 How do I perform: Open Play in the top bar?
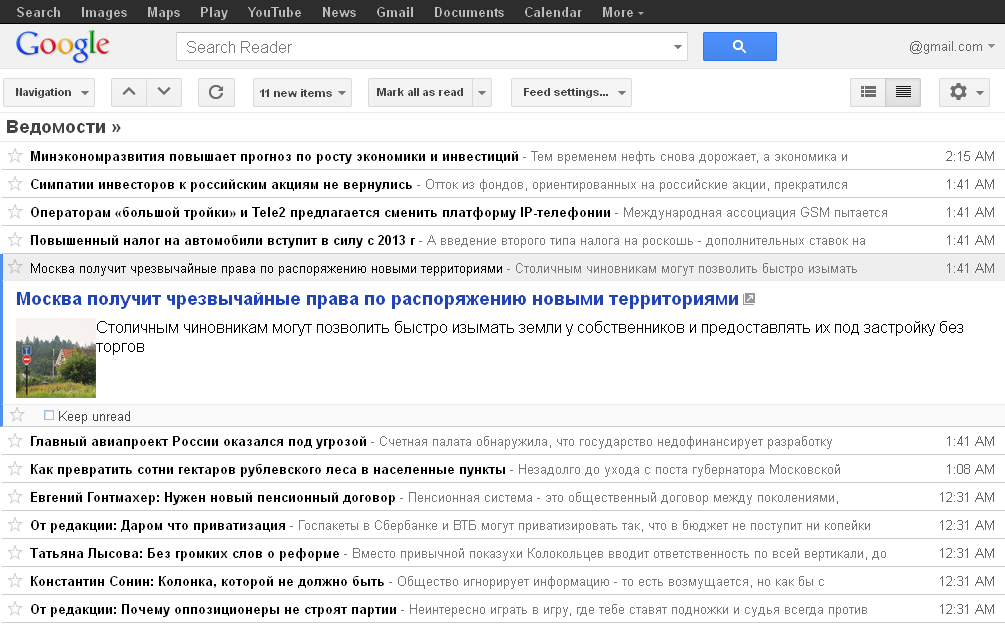click(x=213, y=12)
